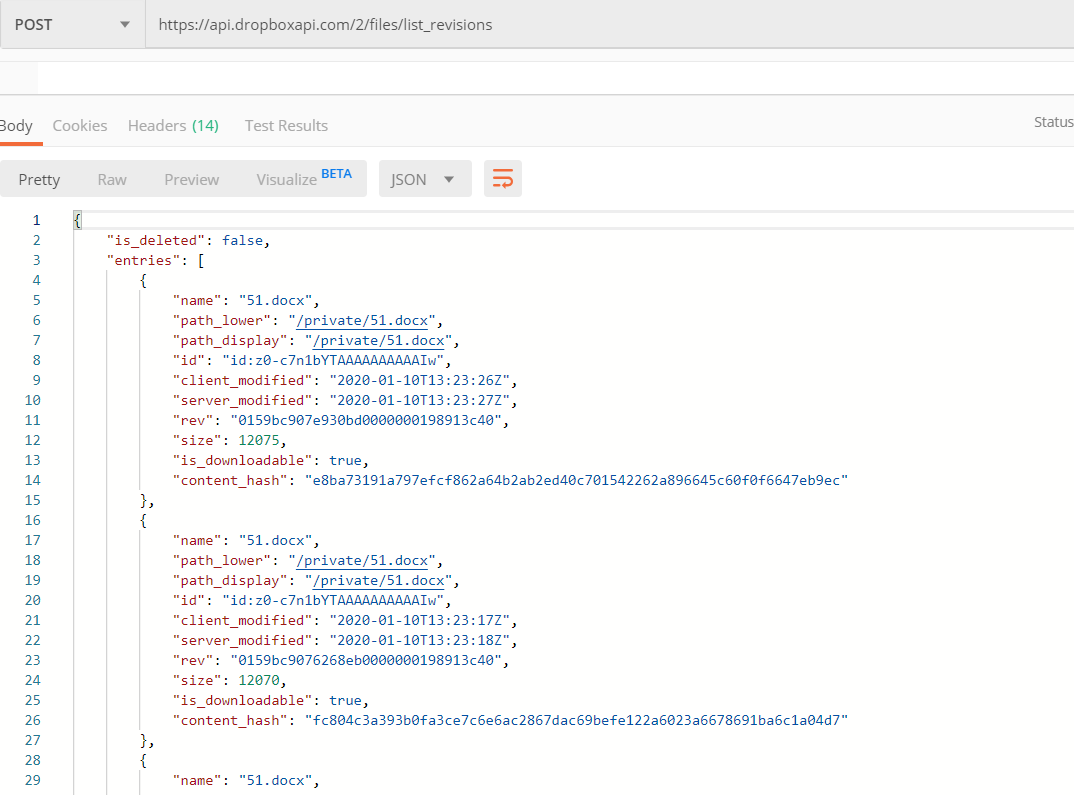This screenshot has width=1074, height=795.
Task: Open the Test Results tab
Action: coord(286,125)
